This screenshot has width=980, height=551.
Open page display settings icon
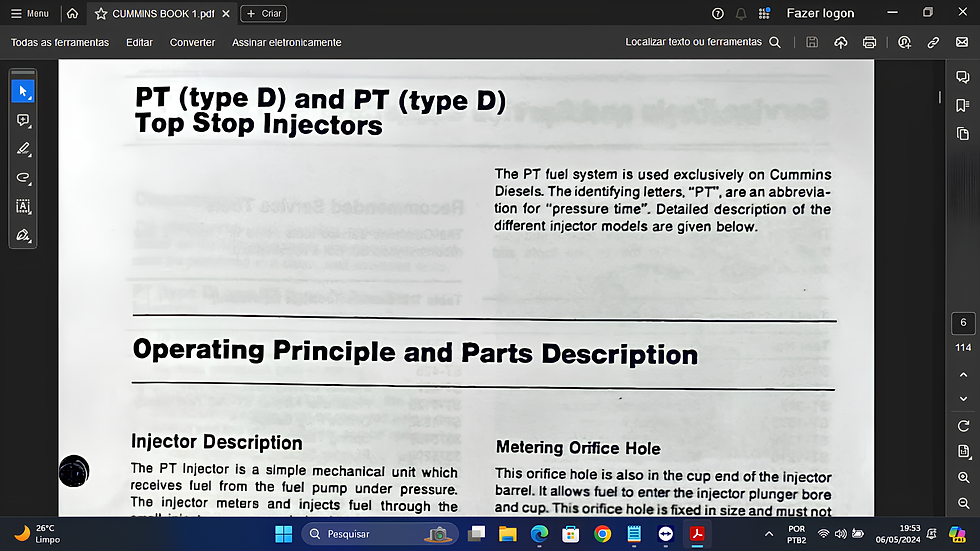[x=963, y=451]
